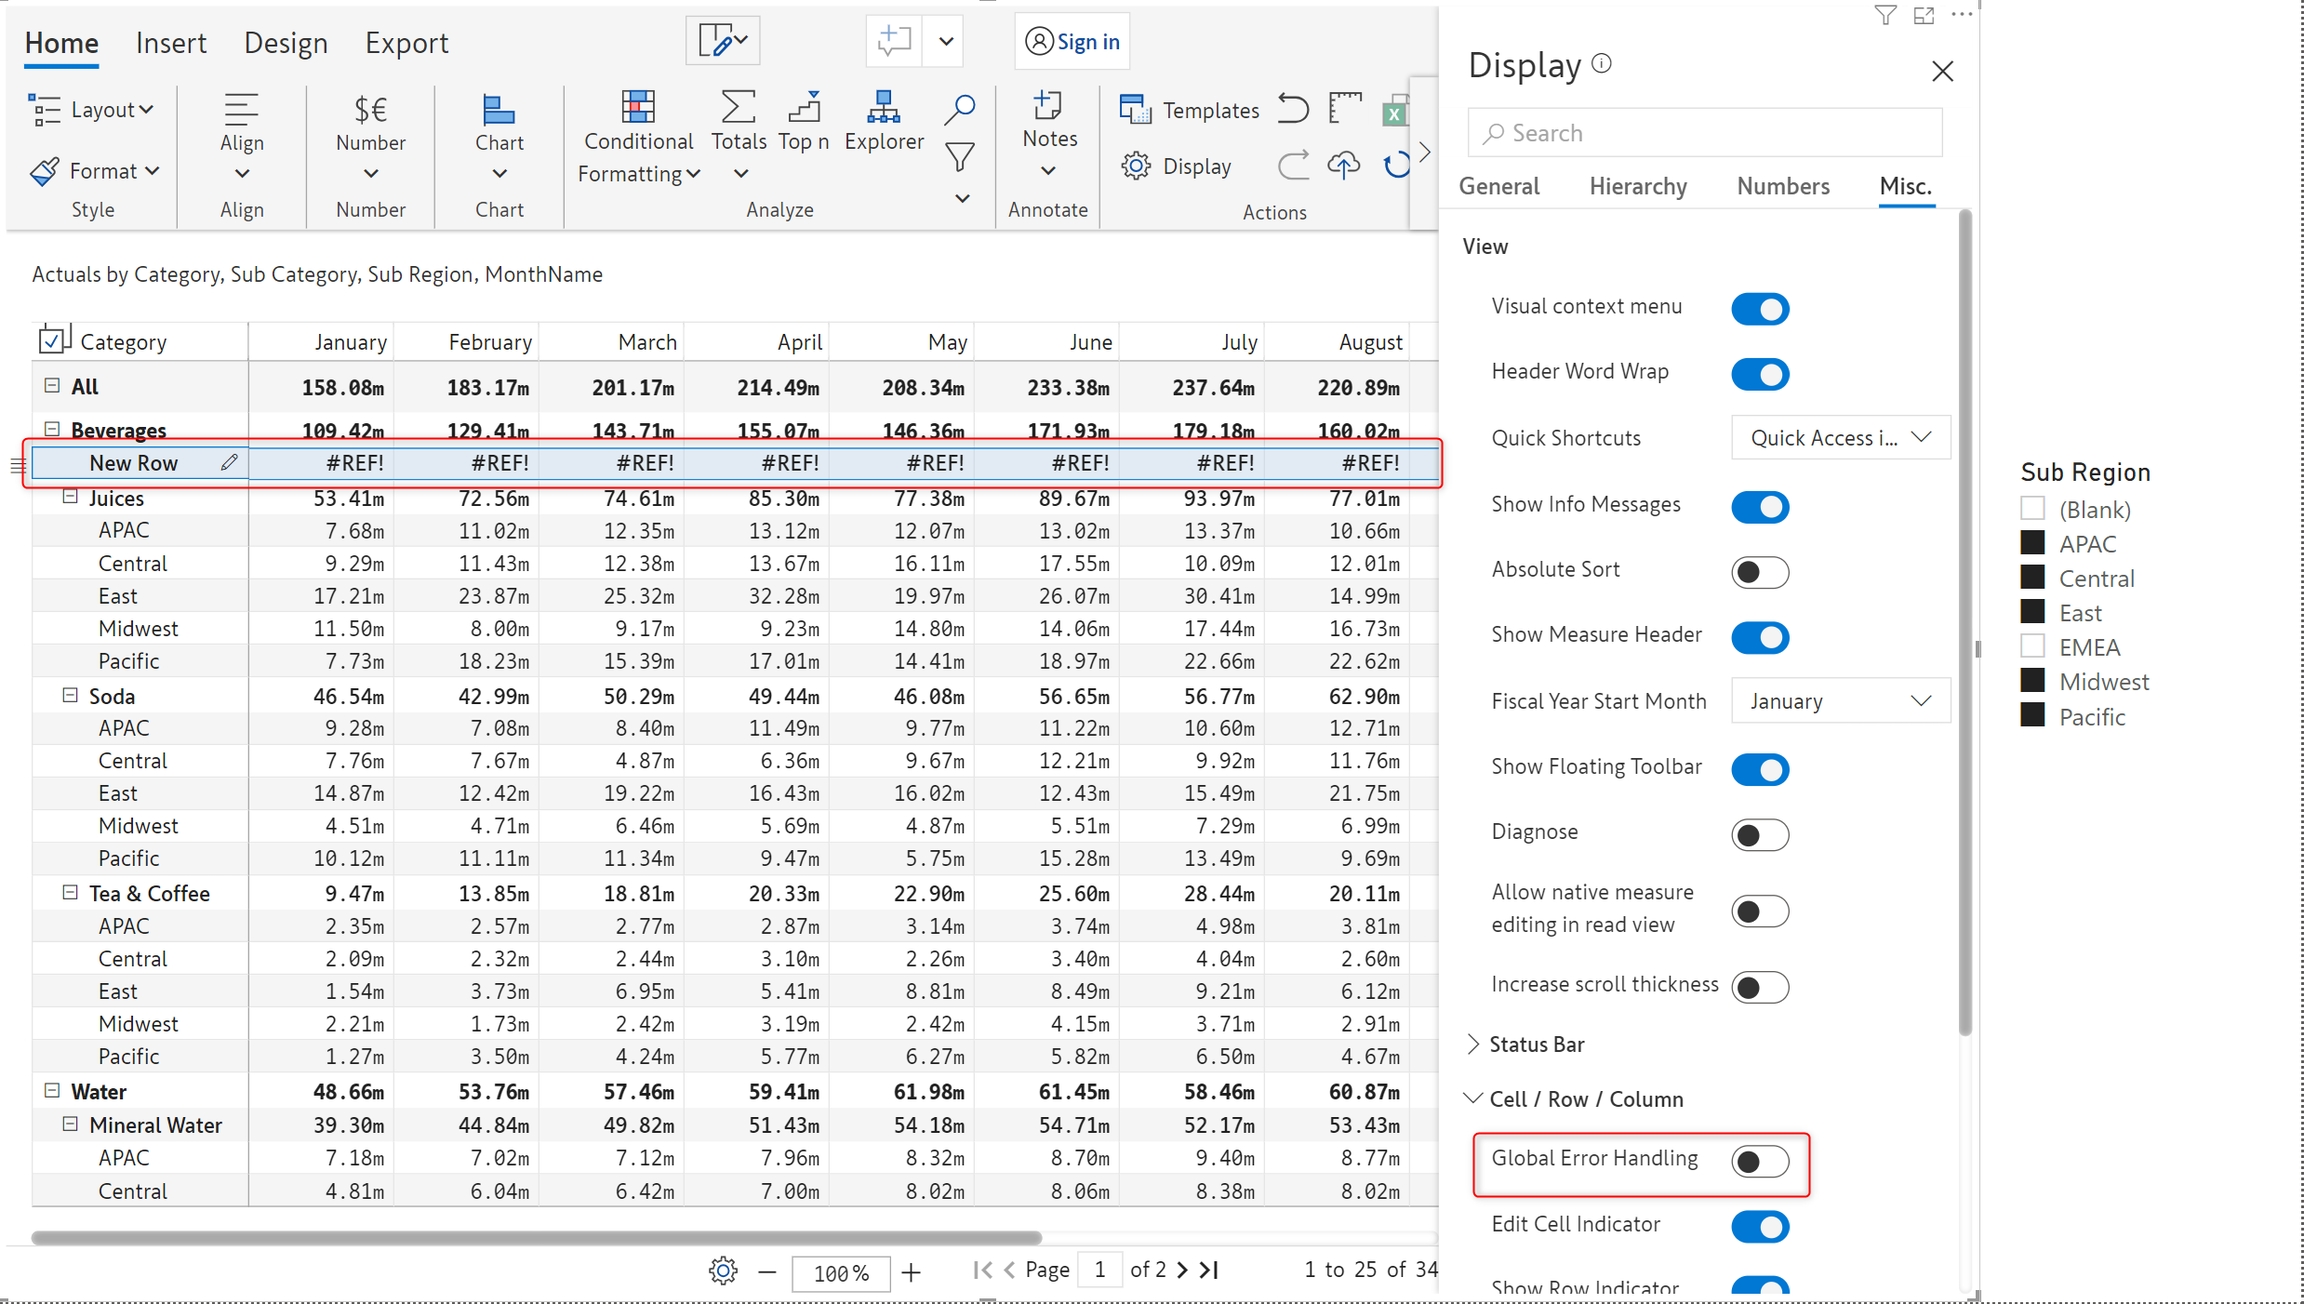Click the horizontal scrollbar below table

(536, 1238)
